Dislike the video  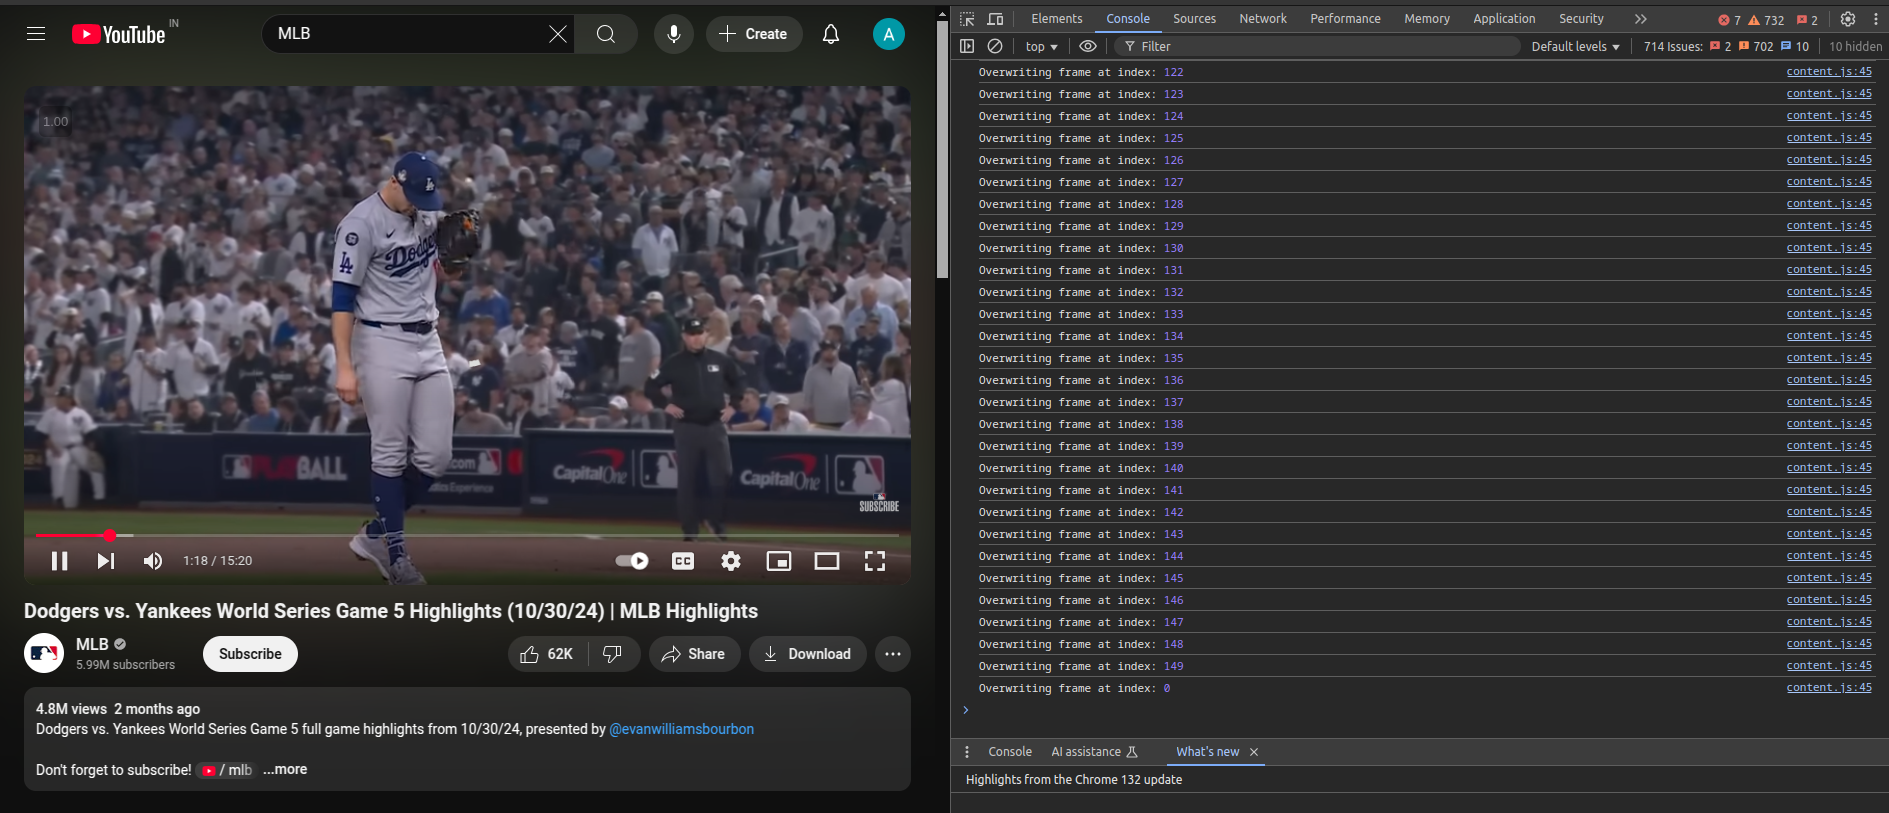(613, 654)
